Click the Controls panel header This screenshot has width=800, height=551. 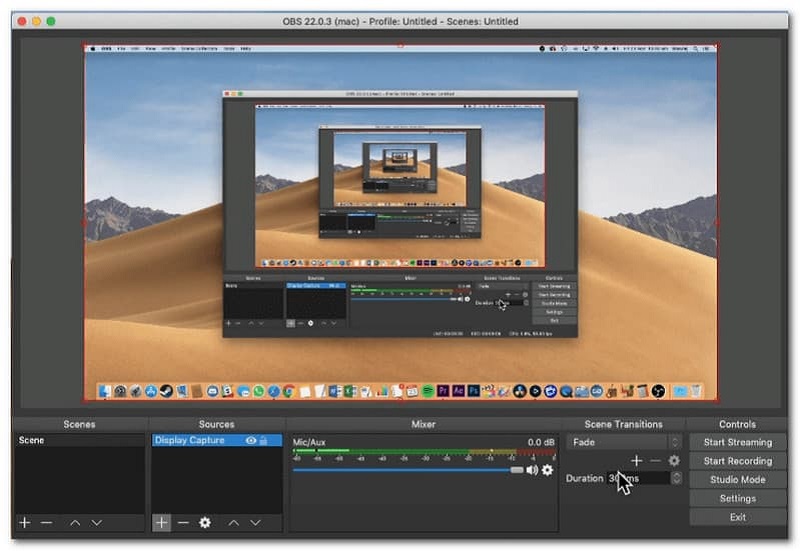(x=737, y=424)
